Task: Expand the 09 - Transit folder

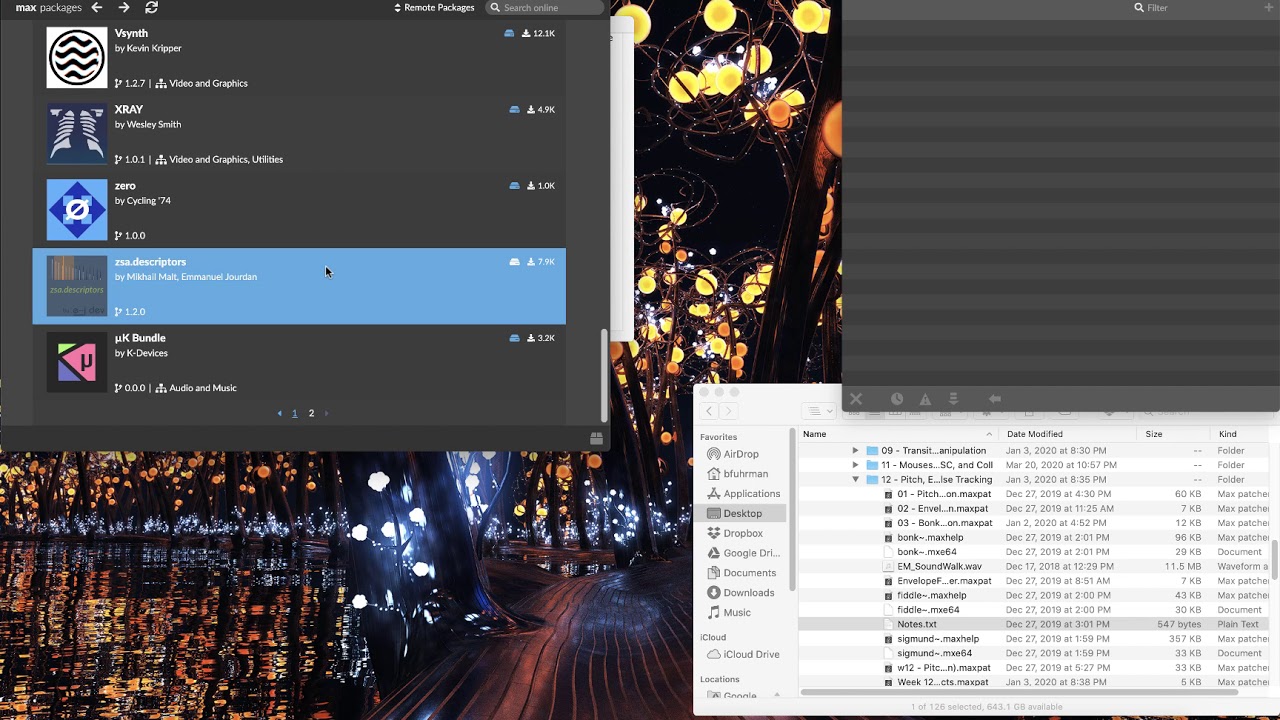Action: 855,450
